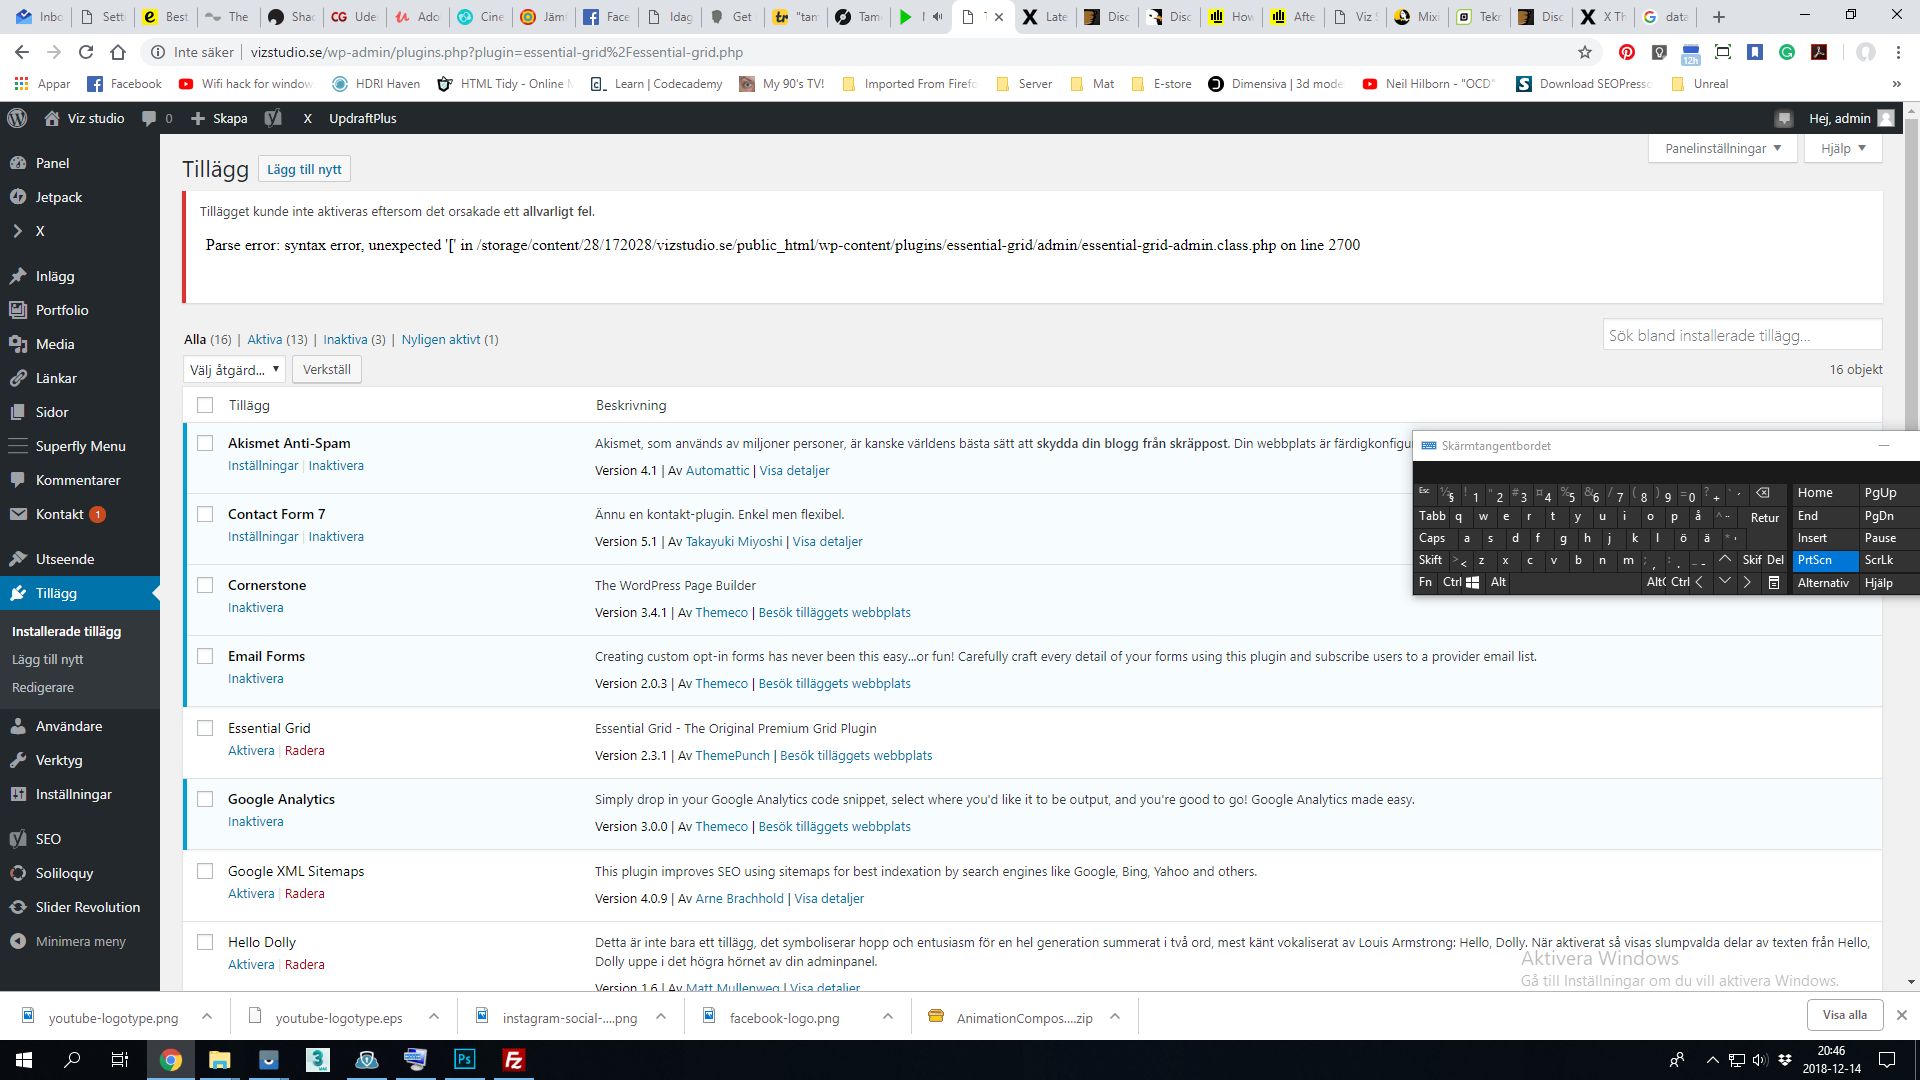Open Portfolio menu icon in sidebar
This screenshot has height=1080, width=1920.
pyautogui.click(x=18, y=310)
